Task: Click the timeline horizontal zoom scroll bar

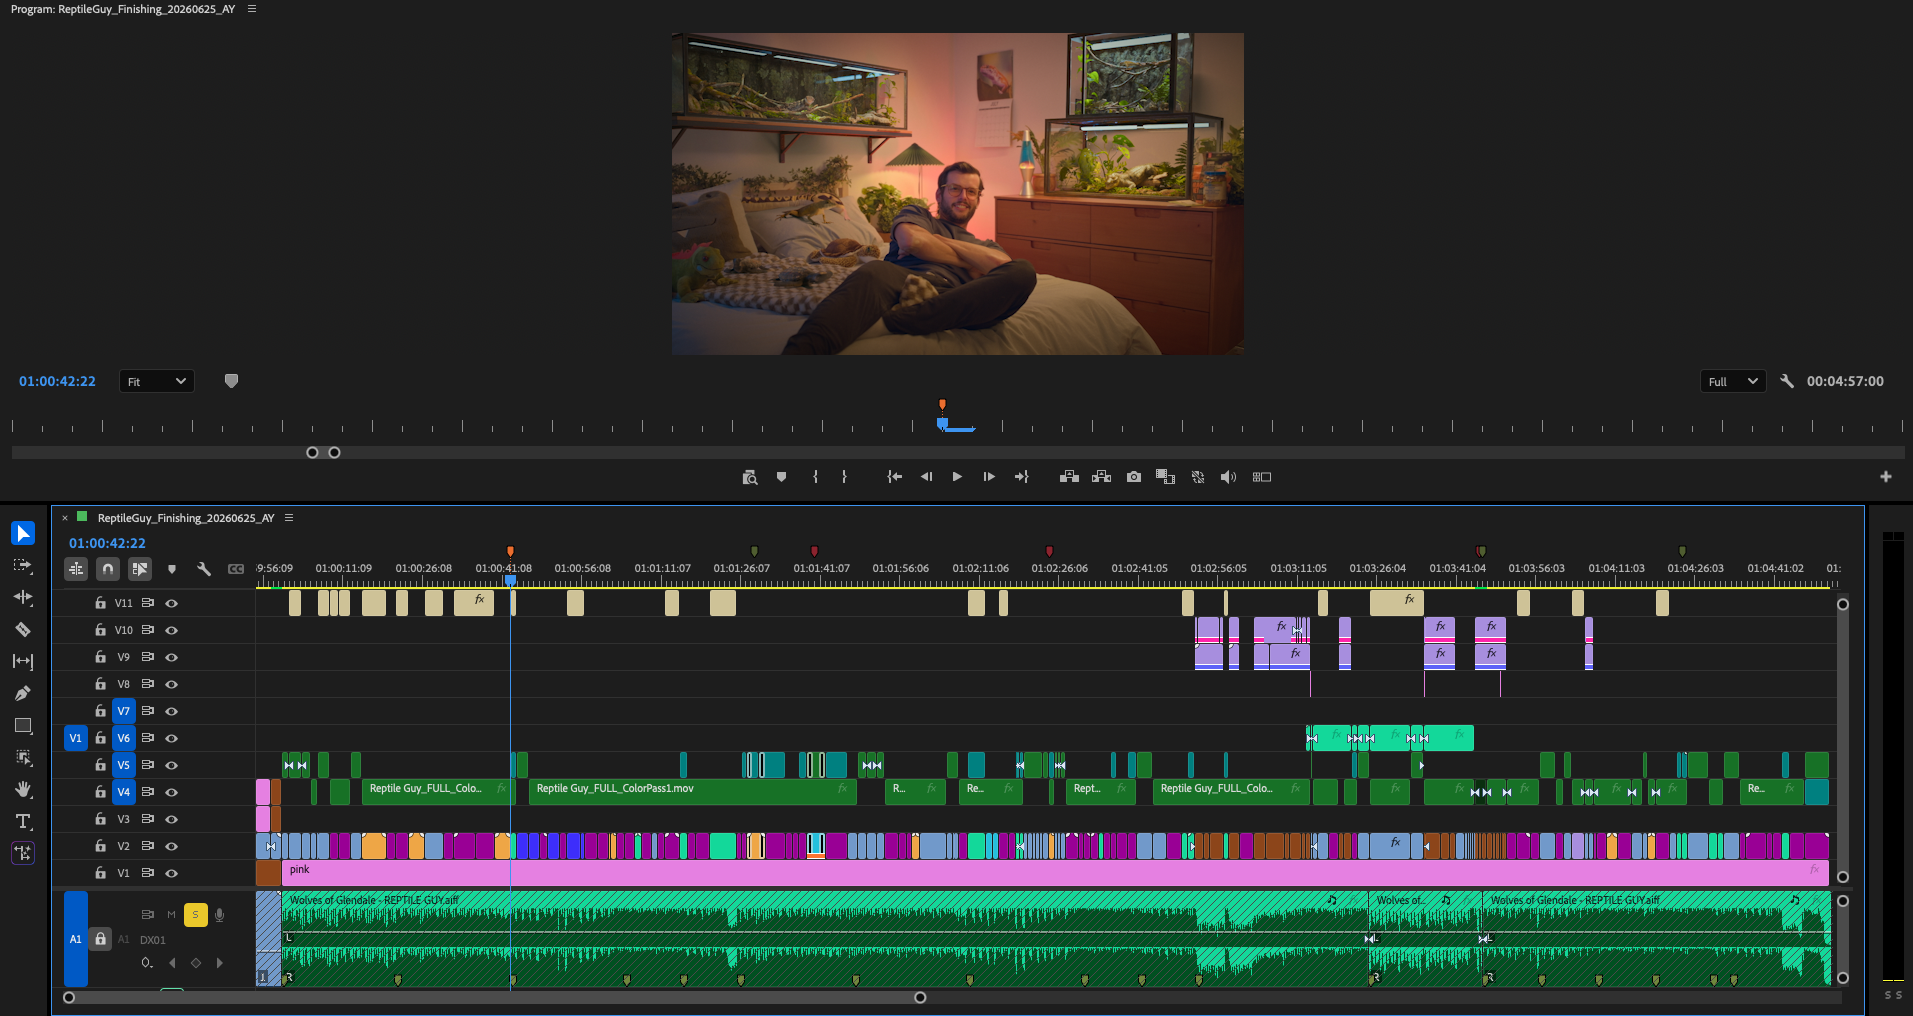Action: pyautogui.click(x=494, y=997)
